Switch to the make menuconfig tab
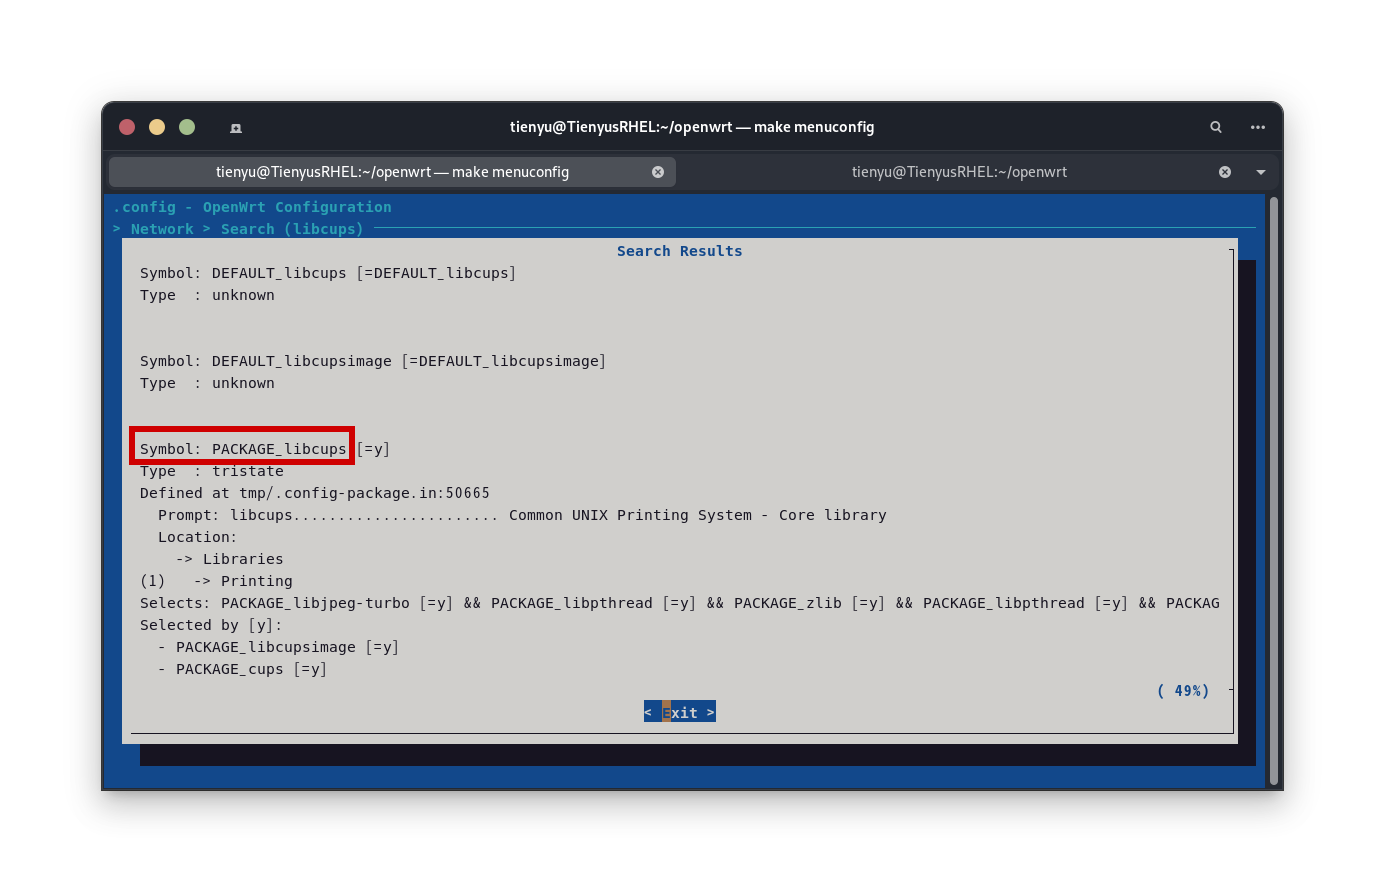Screen dimensions: 1385x892 point(392,172)
